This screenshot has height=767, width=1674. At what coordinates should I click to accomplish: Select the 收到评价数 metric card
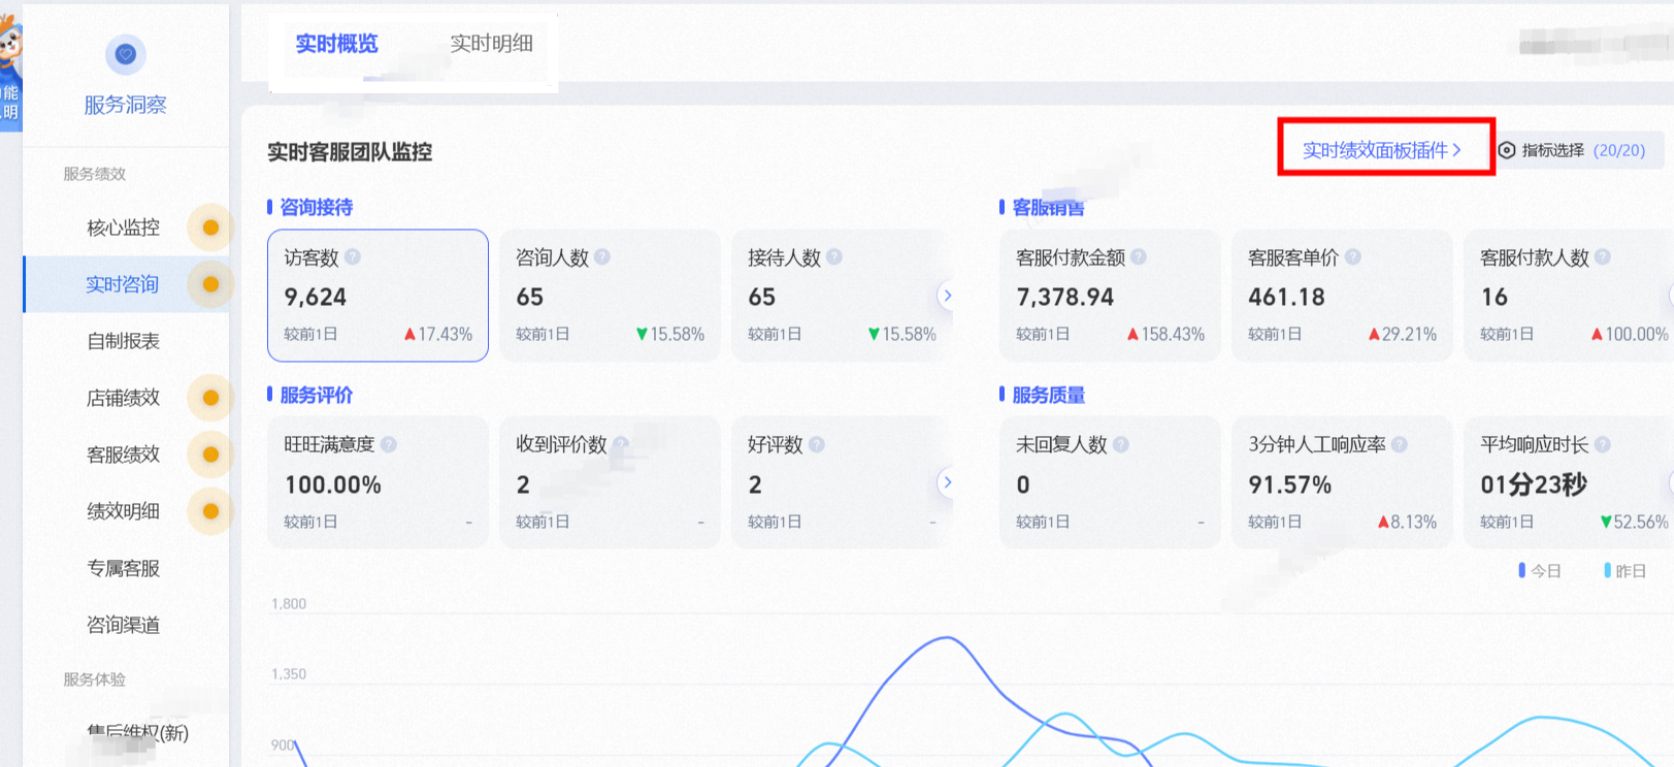coord(610,482)
